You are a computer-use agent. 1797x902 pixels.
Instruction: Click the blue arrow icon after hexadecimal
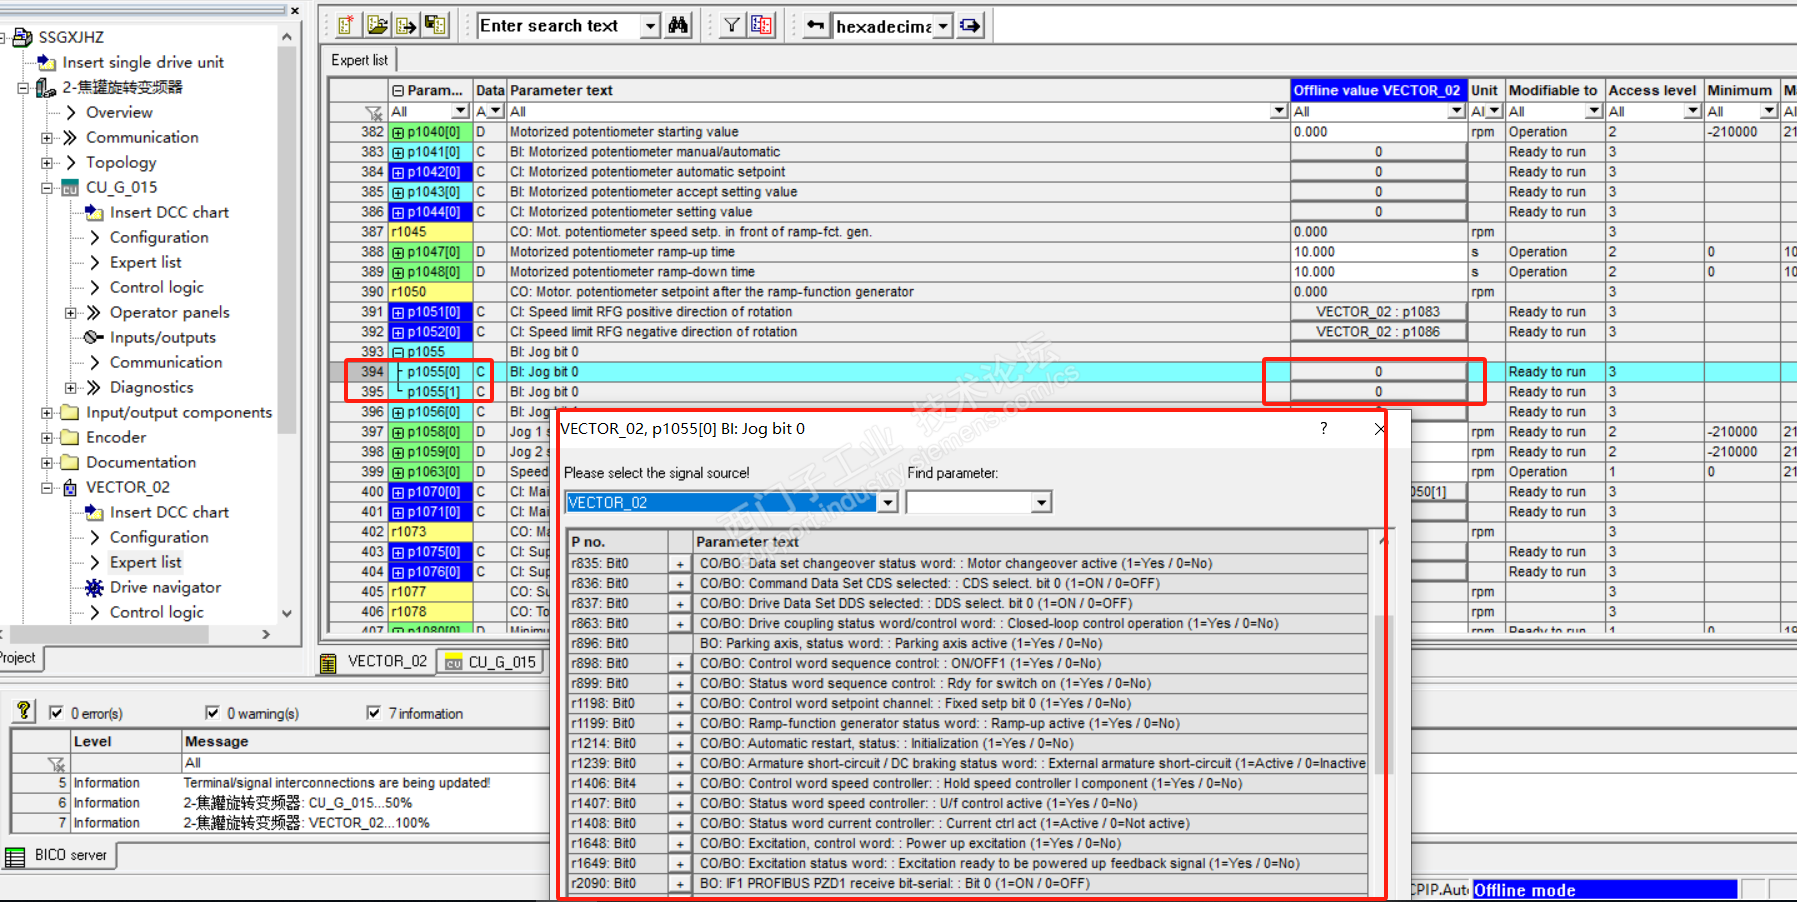(x=970, y=25)
